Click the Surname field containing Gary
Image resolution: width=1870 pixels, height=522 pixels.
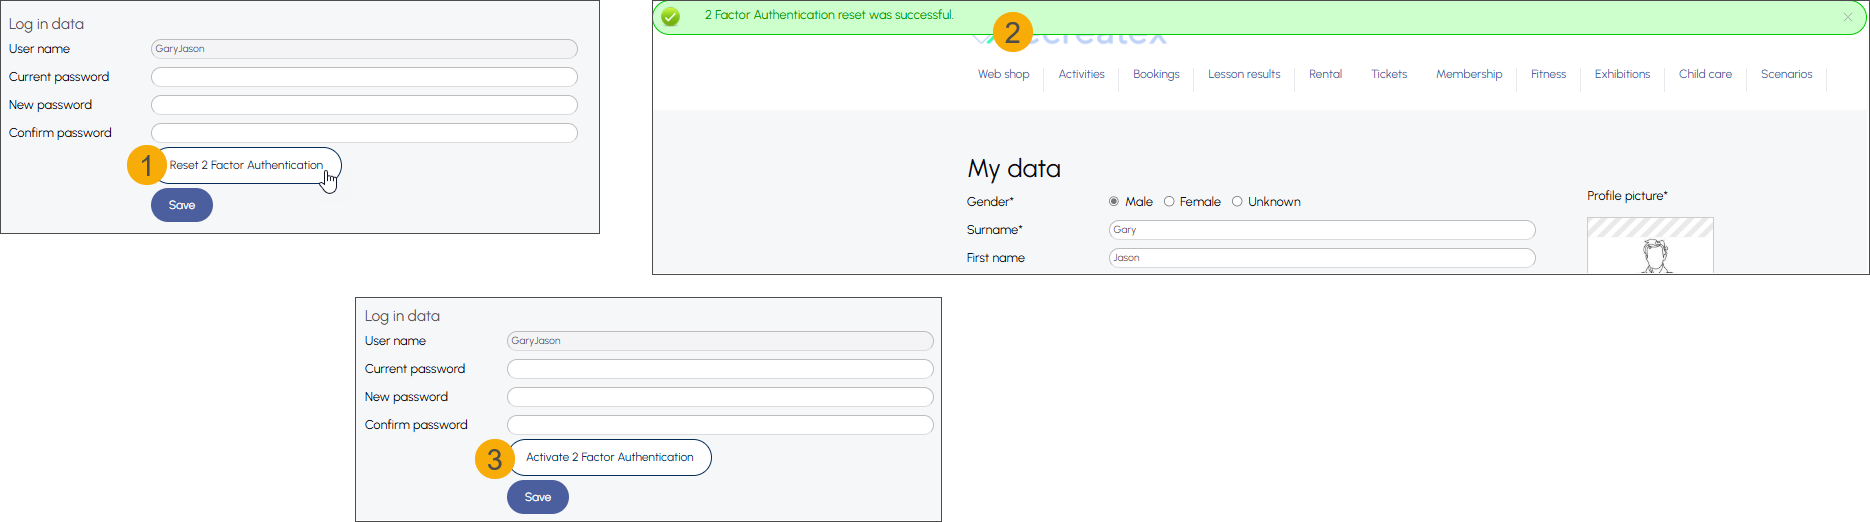(1321, 230)
